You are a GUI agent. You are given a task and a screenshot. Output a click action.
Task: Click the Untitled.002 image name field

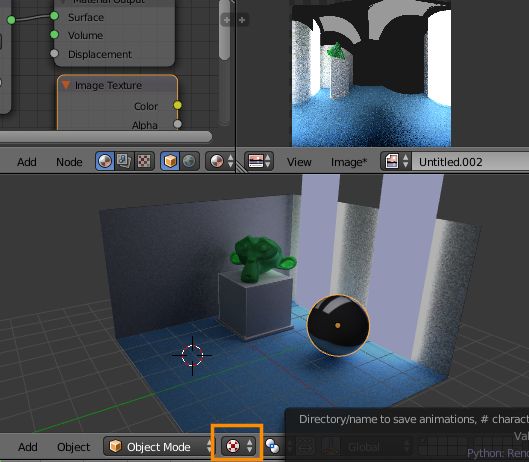click(470, 161)
